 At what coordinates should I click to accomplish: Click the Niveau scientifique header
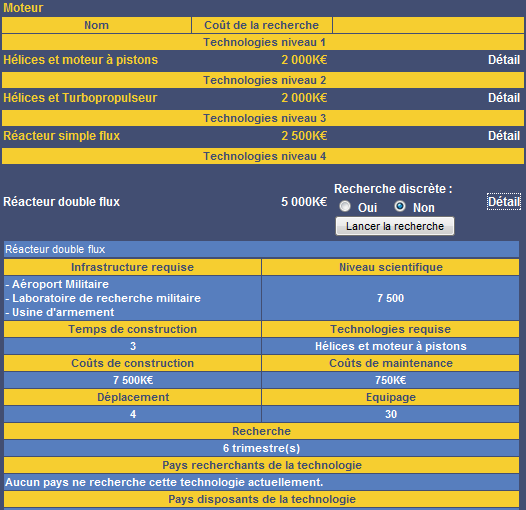[390, 267]
